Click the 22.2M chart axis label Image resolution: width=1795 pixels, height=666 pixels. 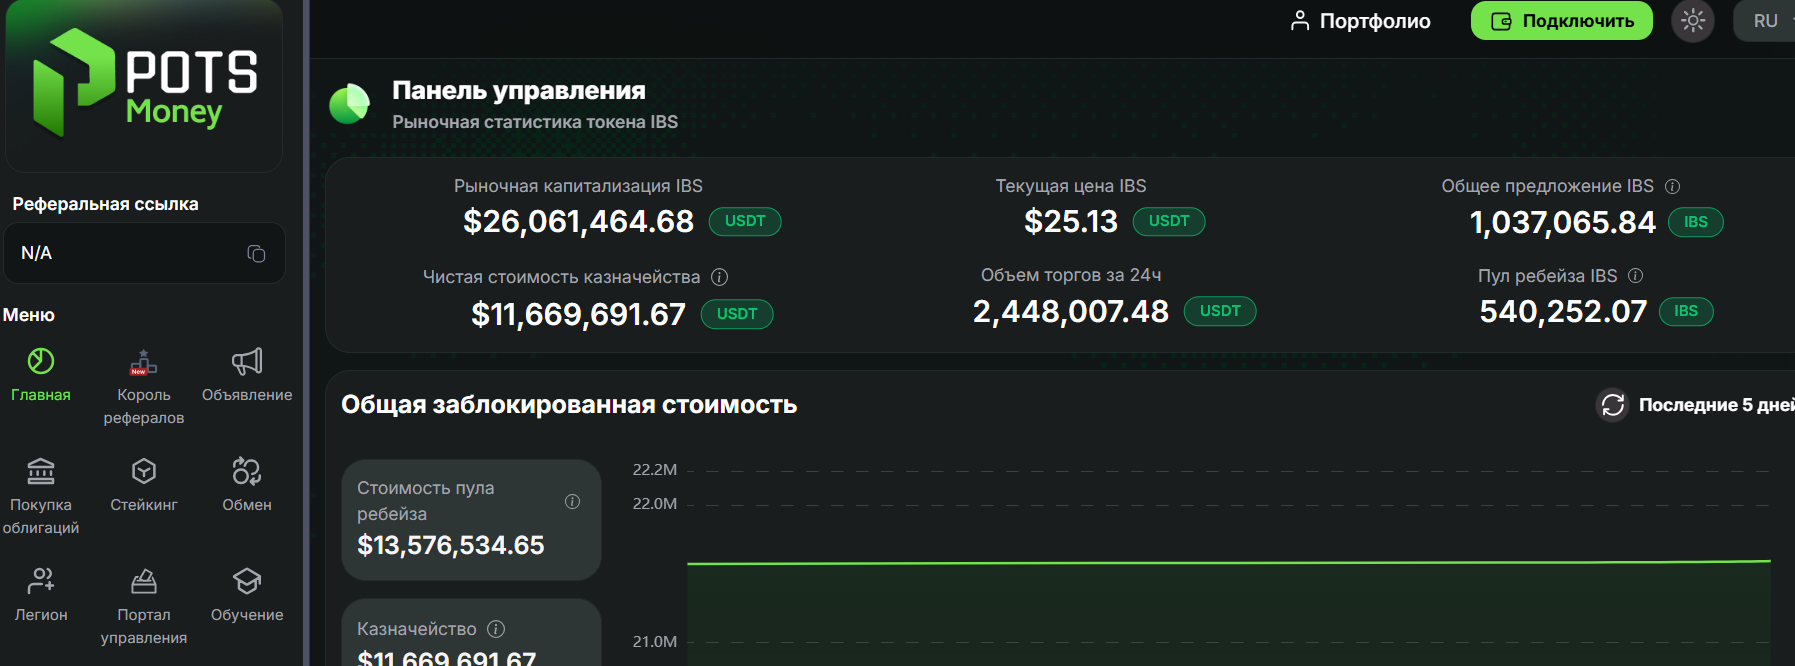coord(655,470)
